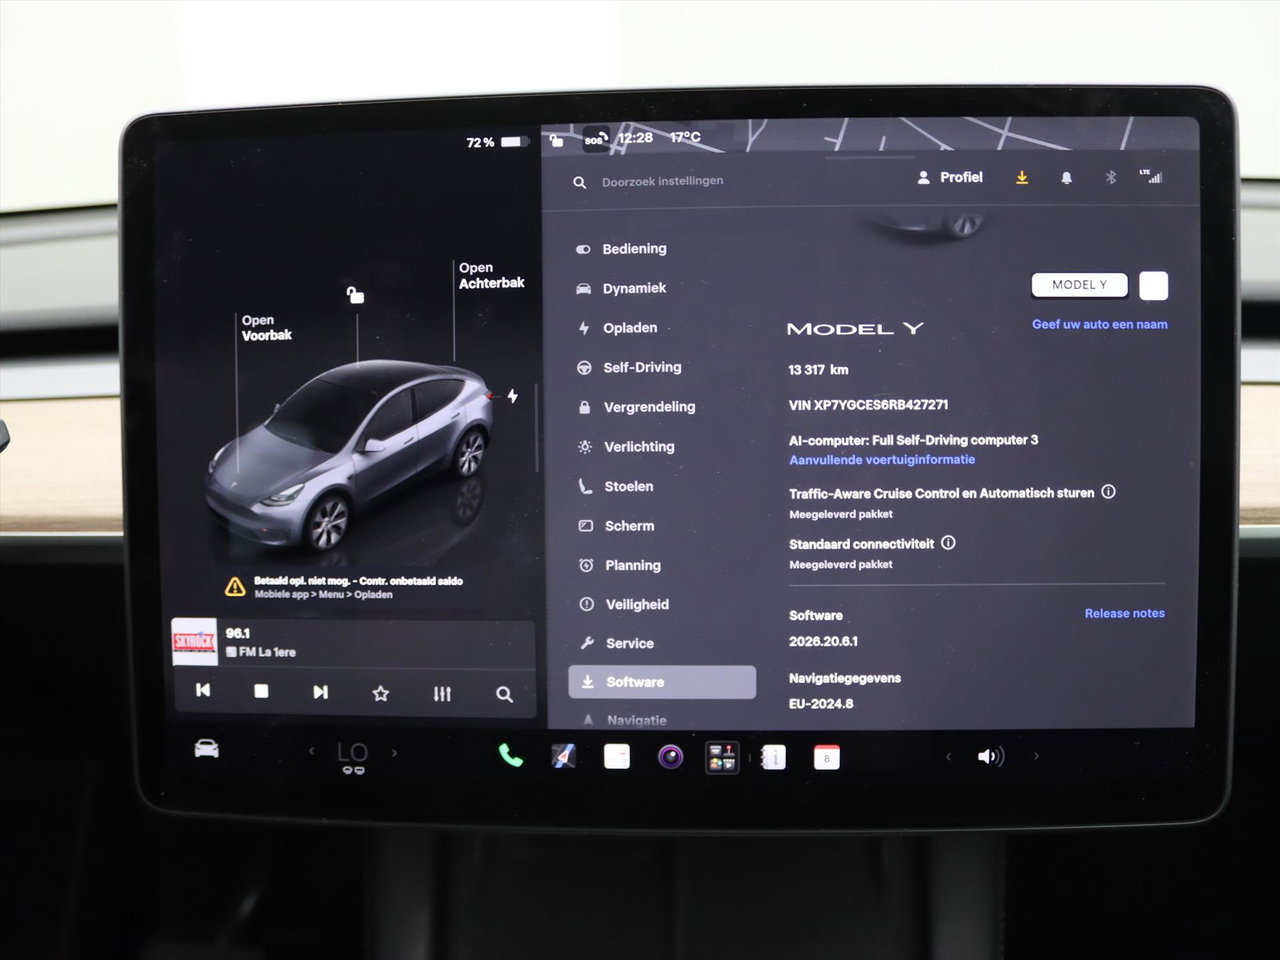Open charge port lightning bolt on car

click(512, 396)
